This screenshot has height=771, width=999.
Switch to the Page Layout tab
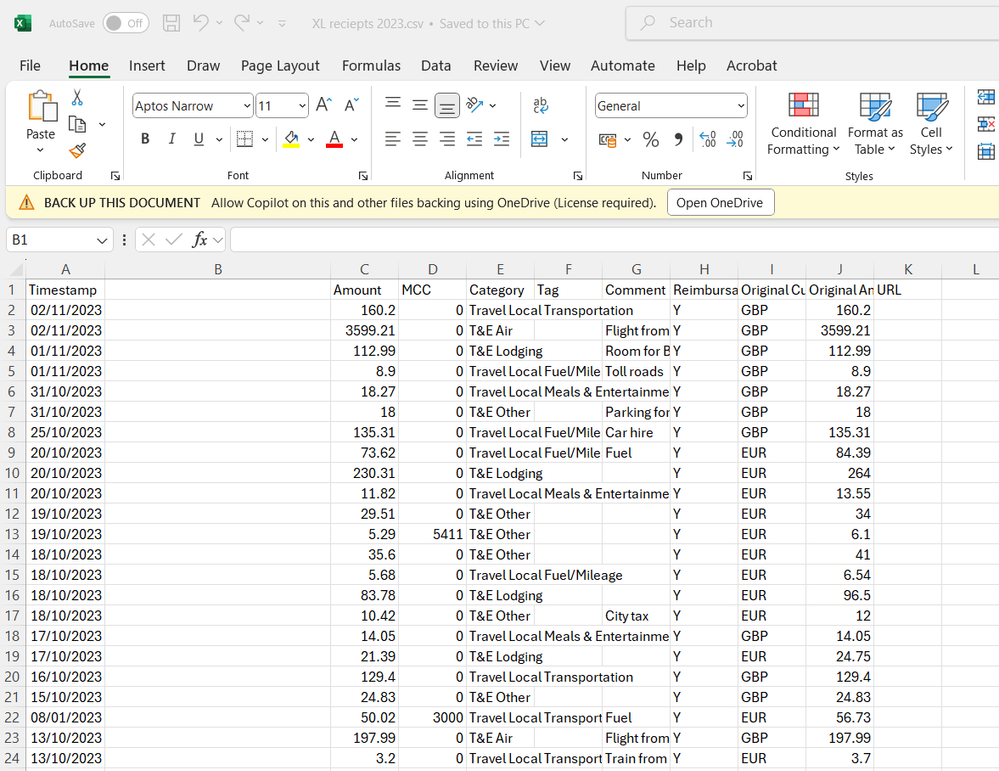(280, 66)
